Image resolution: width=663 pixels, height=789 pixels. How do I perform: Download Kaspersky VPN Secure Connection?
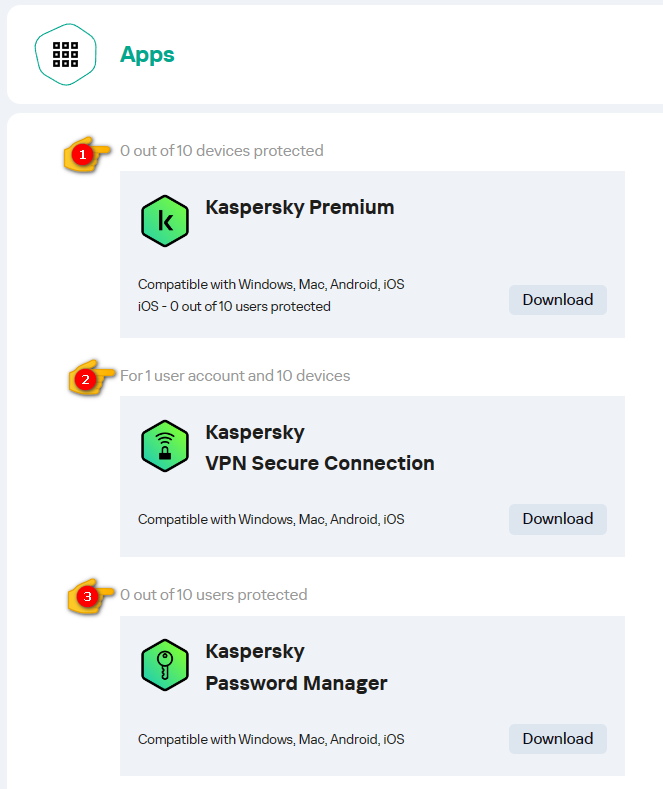[x=557, y=519]
